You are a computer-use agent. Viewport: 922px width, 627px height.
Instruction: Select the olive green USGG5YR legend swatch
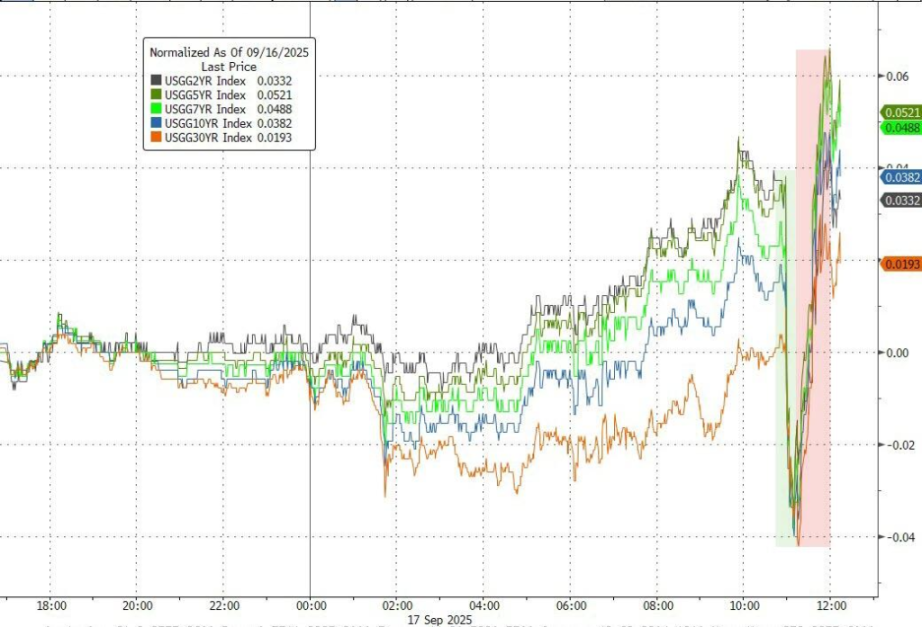point(157,94)
